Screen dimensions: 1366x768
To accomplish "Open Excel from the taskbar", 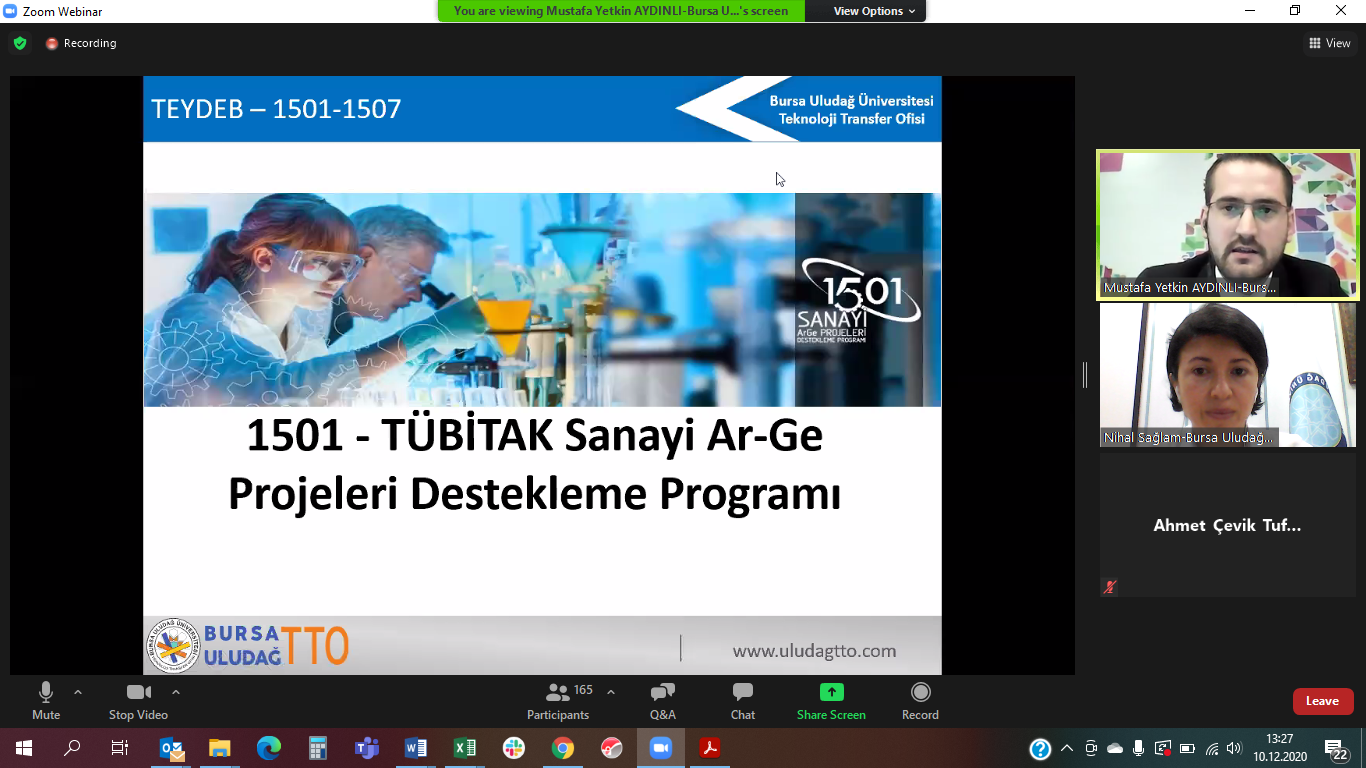I will point(465,748).
